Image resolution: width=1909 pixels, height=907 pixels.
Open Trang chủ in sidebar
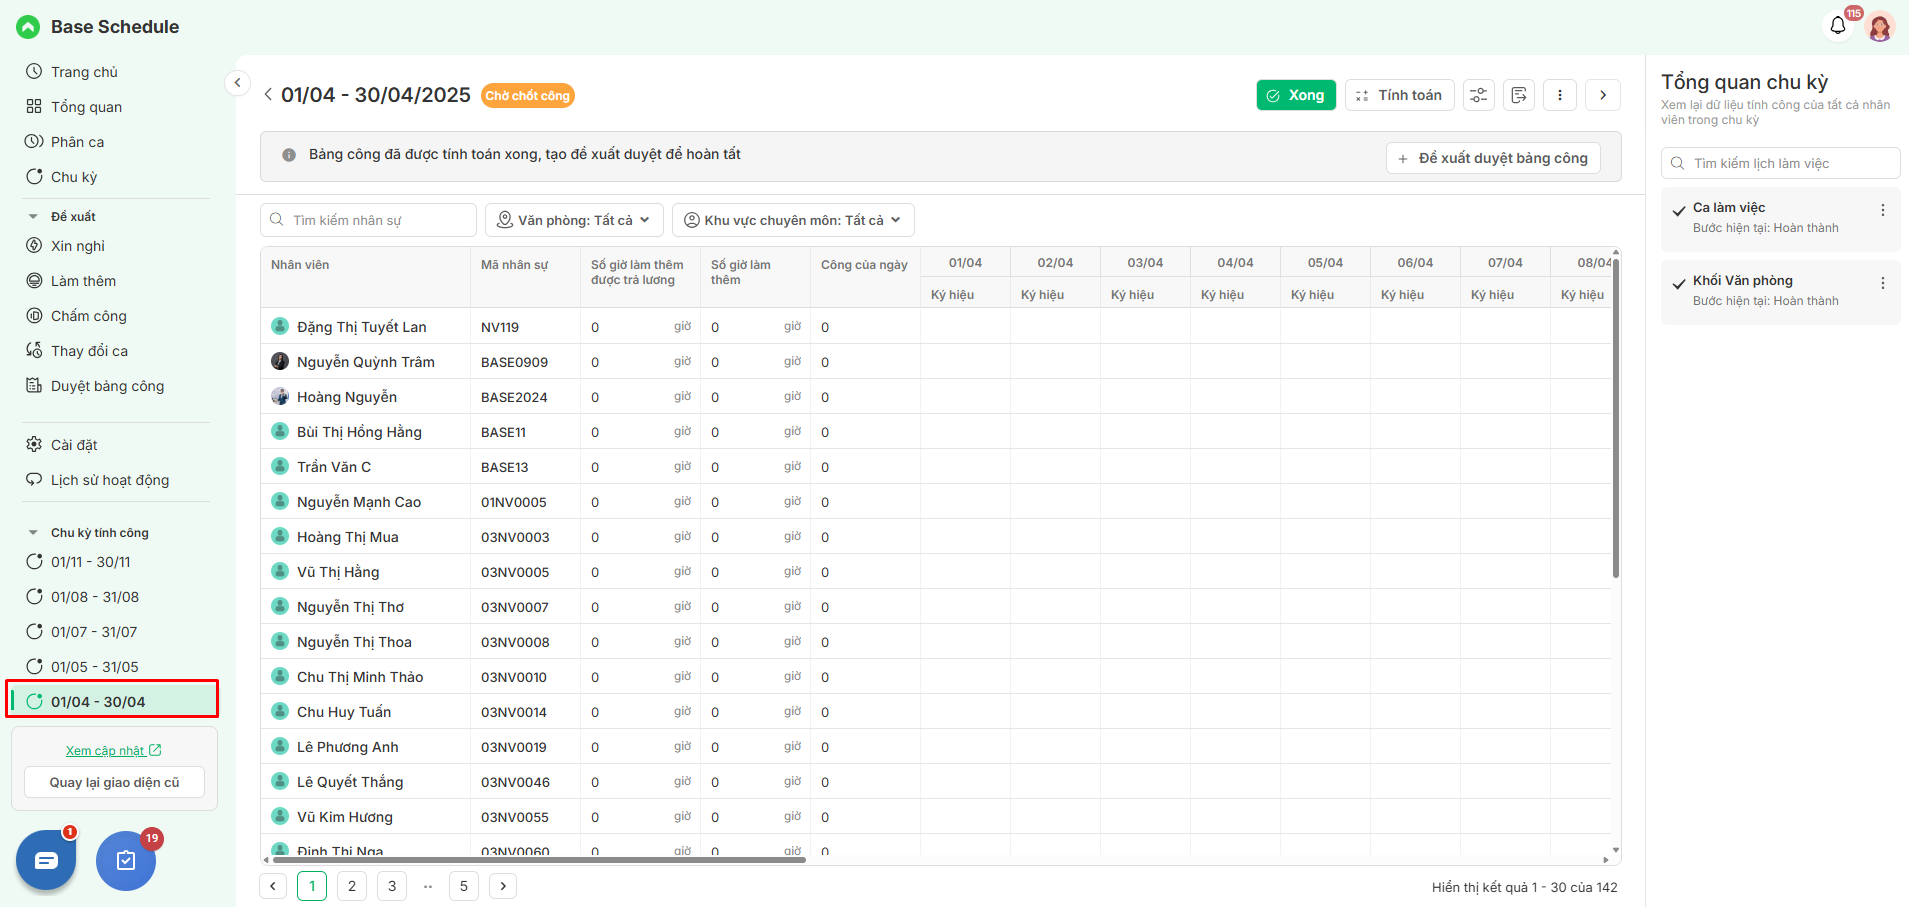pyautogui.click(x=84, y=72)
